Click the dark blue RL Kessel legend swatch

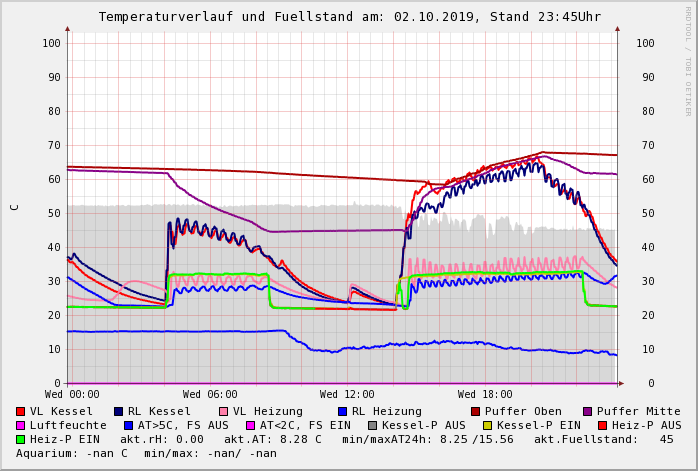coord(119,412)
